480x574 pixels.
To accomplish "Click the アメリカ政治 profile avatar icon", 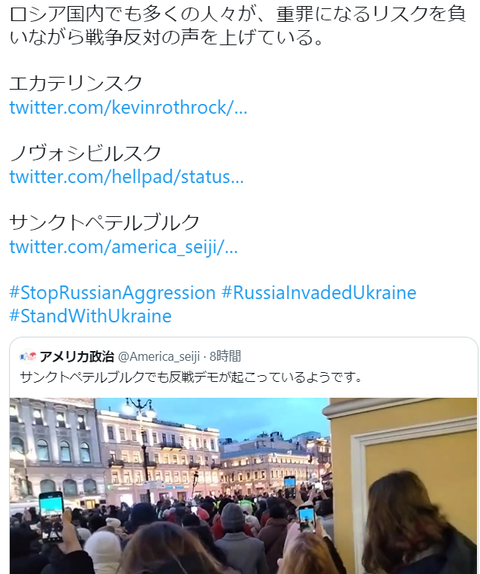I will click(28, 356).
